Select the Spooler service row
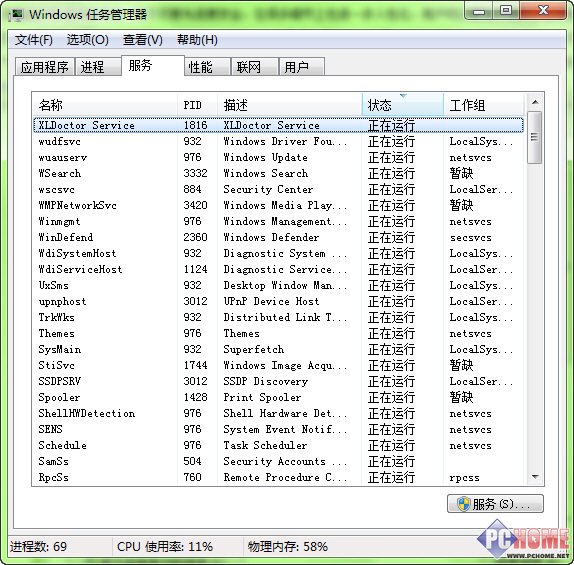 click(278, 397)
